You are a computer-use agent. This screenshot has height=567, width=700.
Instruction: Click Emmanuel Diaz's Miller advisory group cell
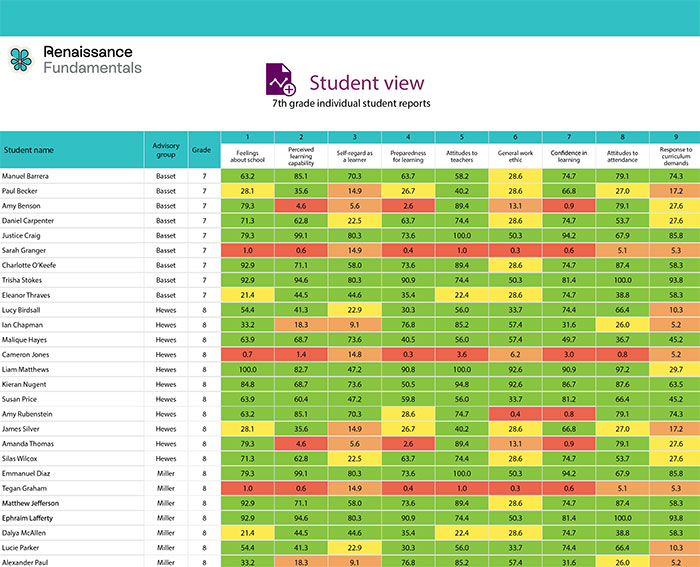pos(166,474)
